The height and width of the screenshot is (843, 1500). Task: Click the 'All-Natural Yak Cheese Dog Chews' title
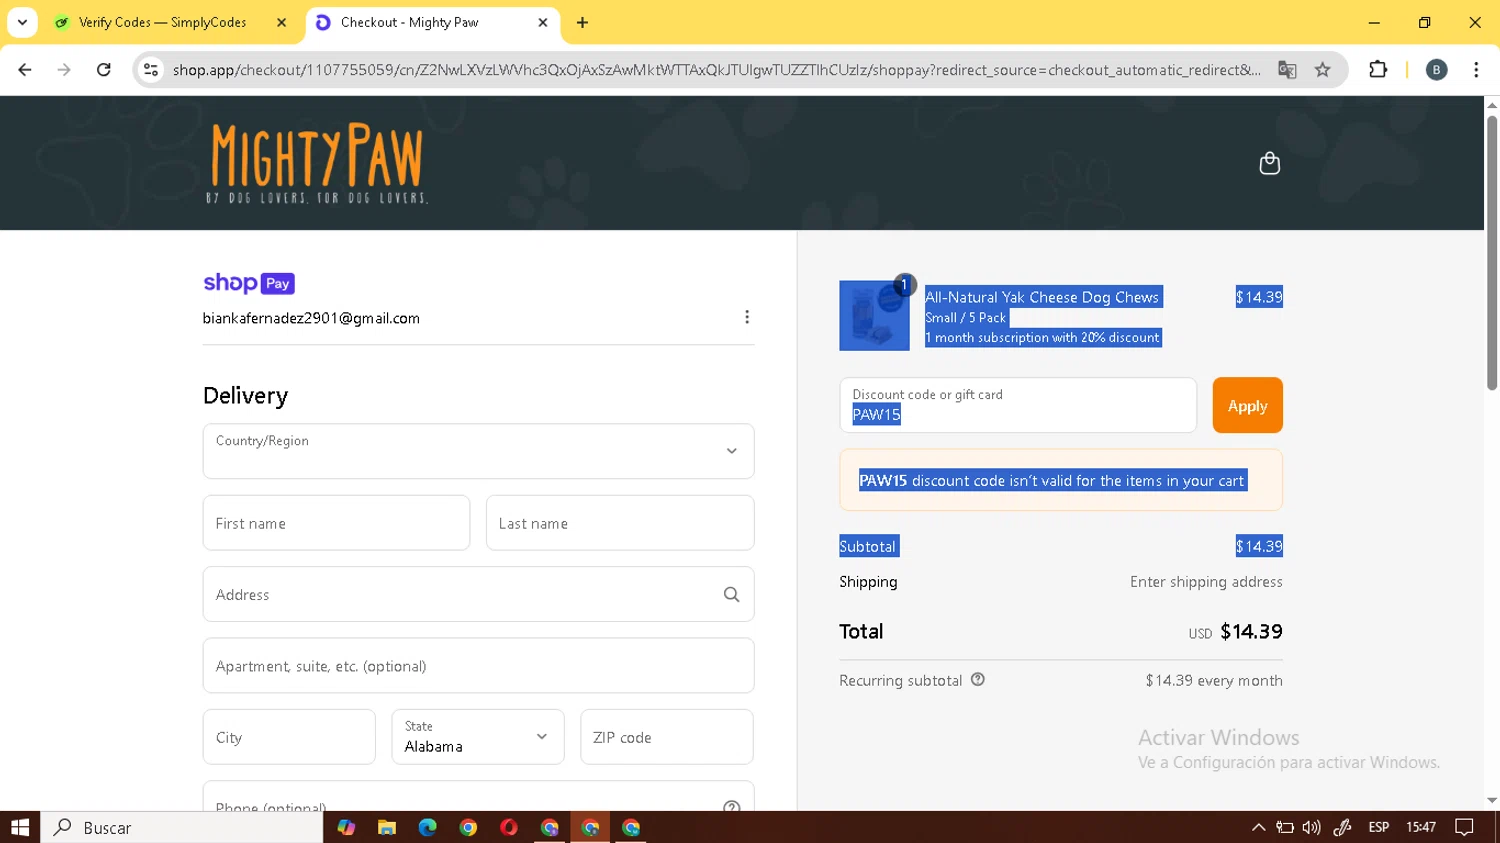pos(1042,297)
